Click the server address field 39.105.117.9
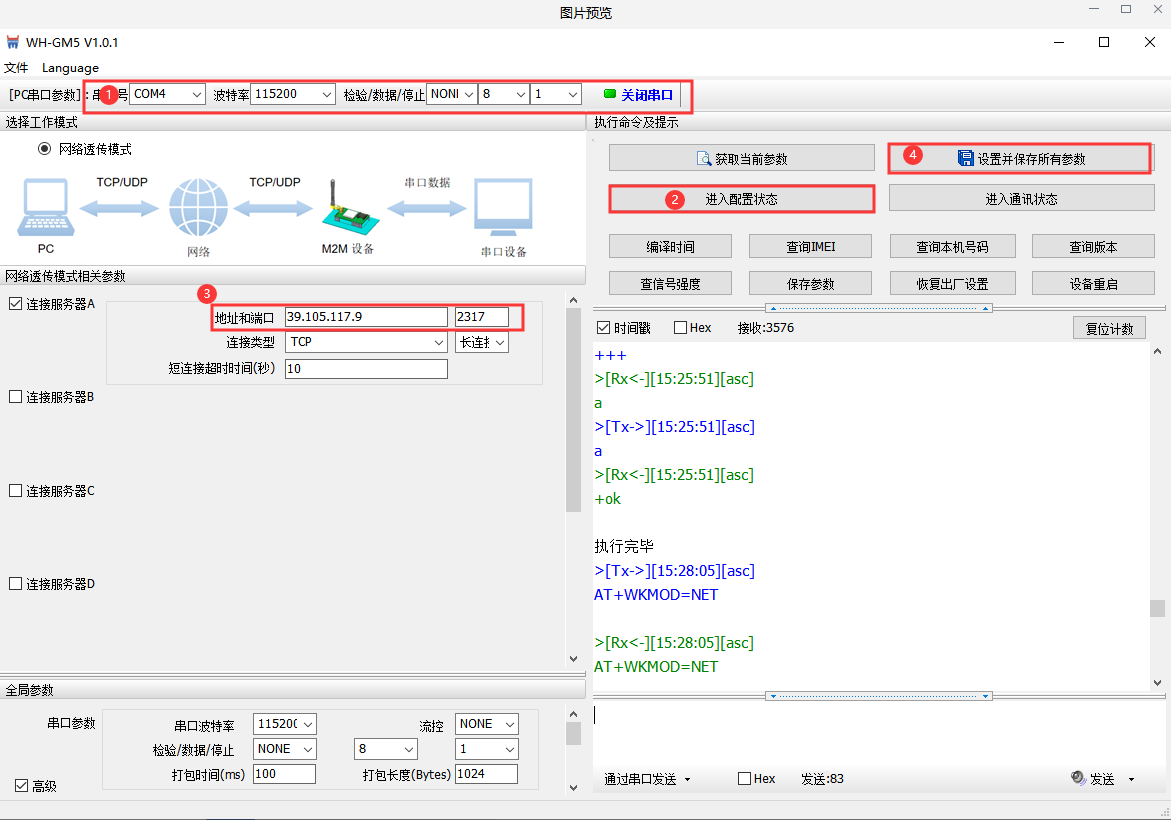 pyautogui.click(x=366, y=317)
